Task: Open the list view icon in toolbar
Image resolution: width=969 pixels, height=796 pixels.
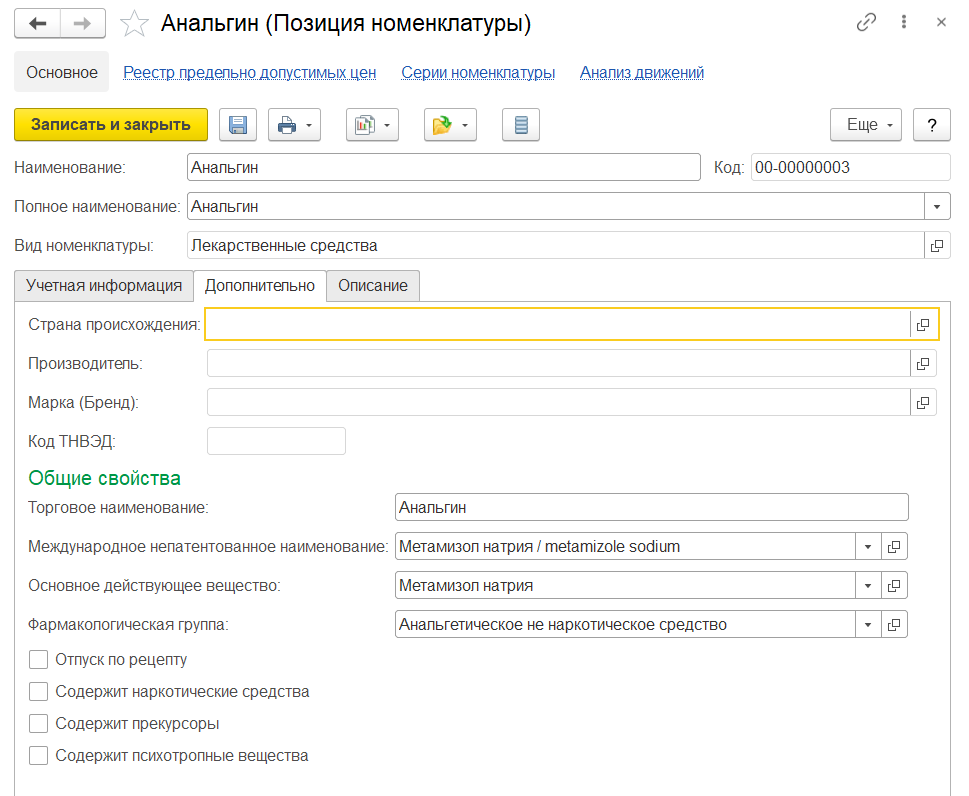Action: click(520, 125)
